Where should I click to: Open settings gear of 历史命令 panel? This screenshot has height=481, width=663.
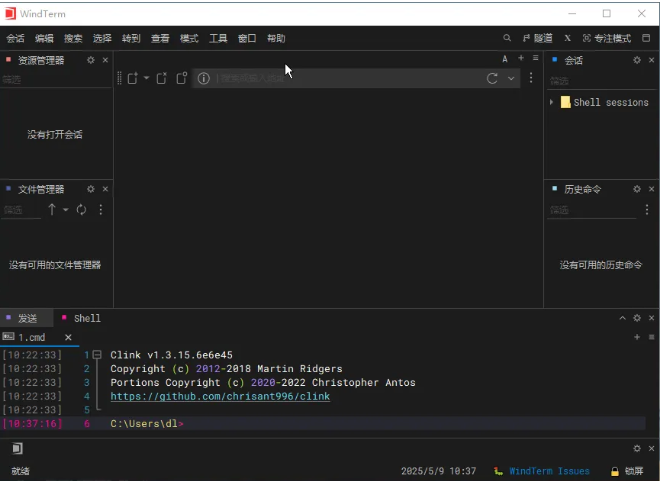[x=637, y=189]
